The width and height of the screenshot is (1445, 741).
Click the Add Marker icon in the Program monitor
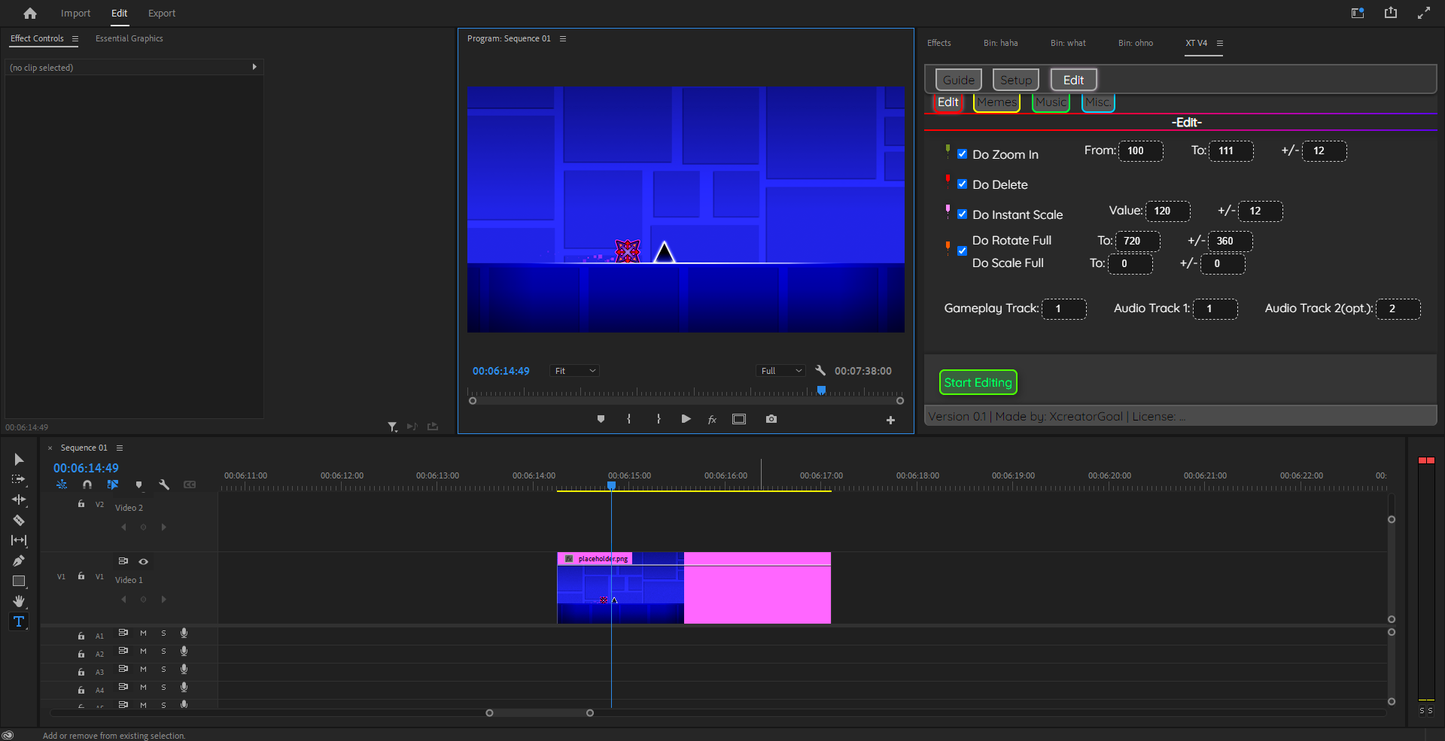(x=600, y=419)
